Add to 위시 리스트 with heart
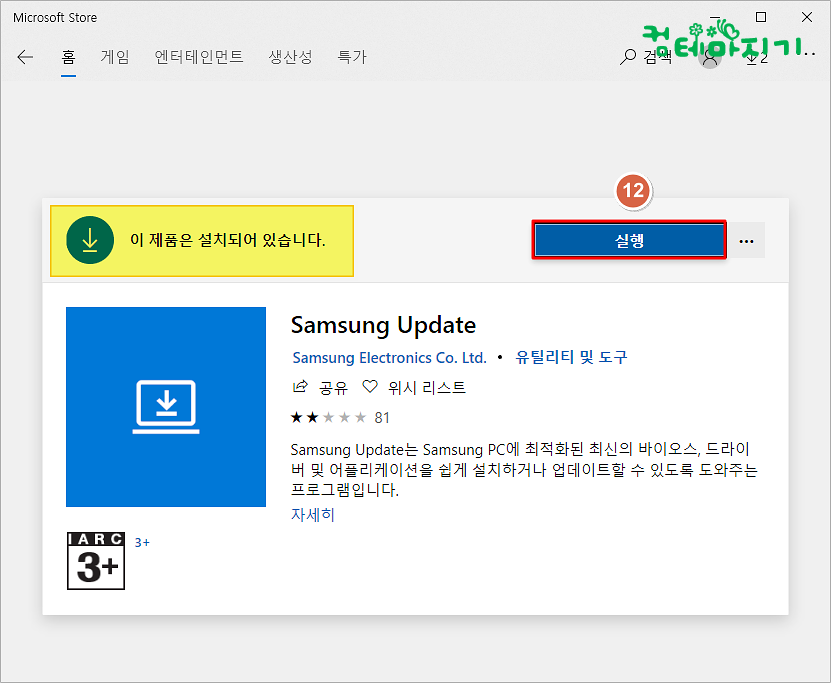 [x=414, y=387]
